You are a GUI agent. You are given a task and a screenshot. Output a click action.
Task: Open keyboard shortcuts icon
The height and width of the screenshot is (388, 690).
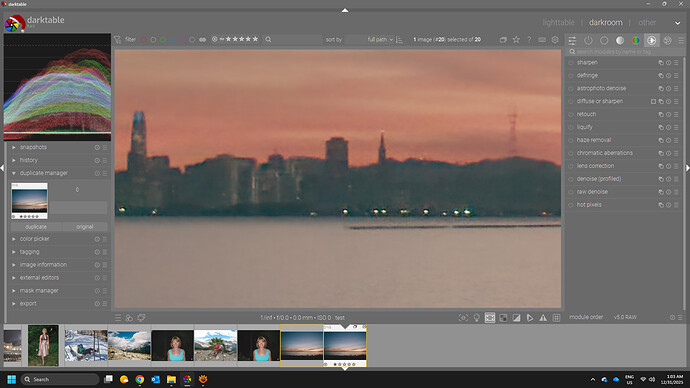click(542, 40)
